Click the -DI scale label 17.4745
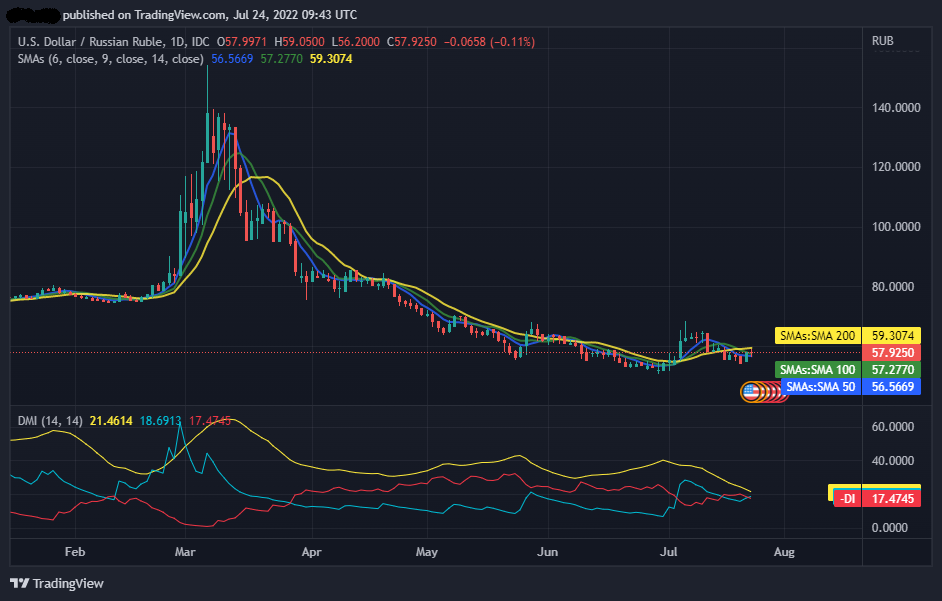 coord(877,498)
